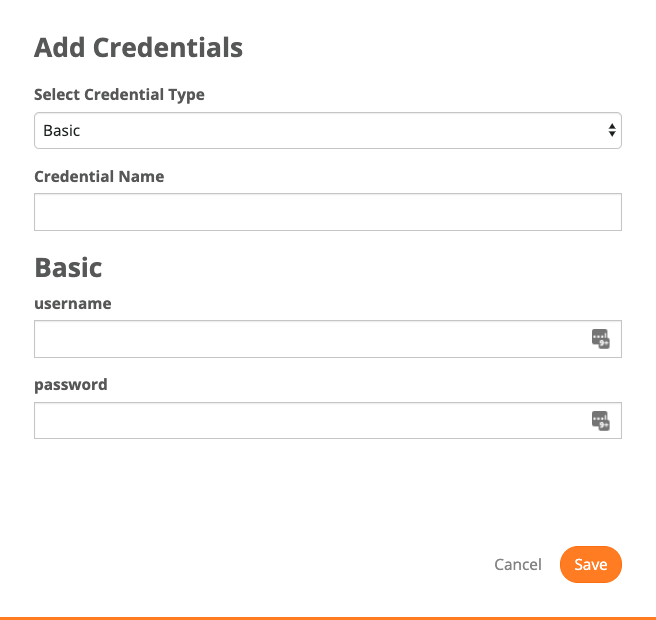Click the blank space below the password field
Viewport: 656px width, 620px height.
(328, 489)
